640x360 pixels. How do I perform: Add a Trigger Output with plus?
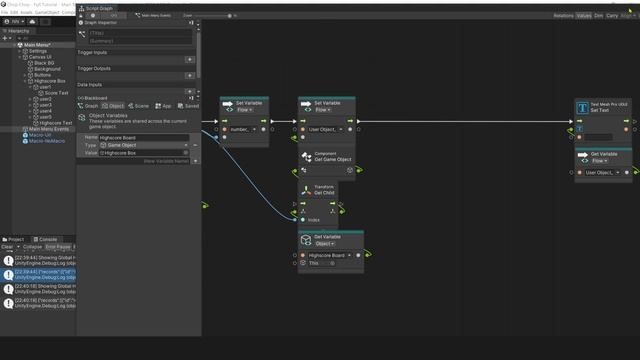tap(190, 76)
